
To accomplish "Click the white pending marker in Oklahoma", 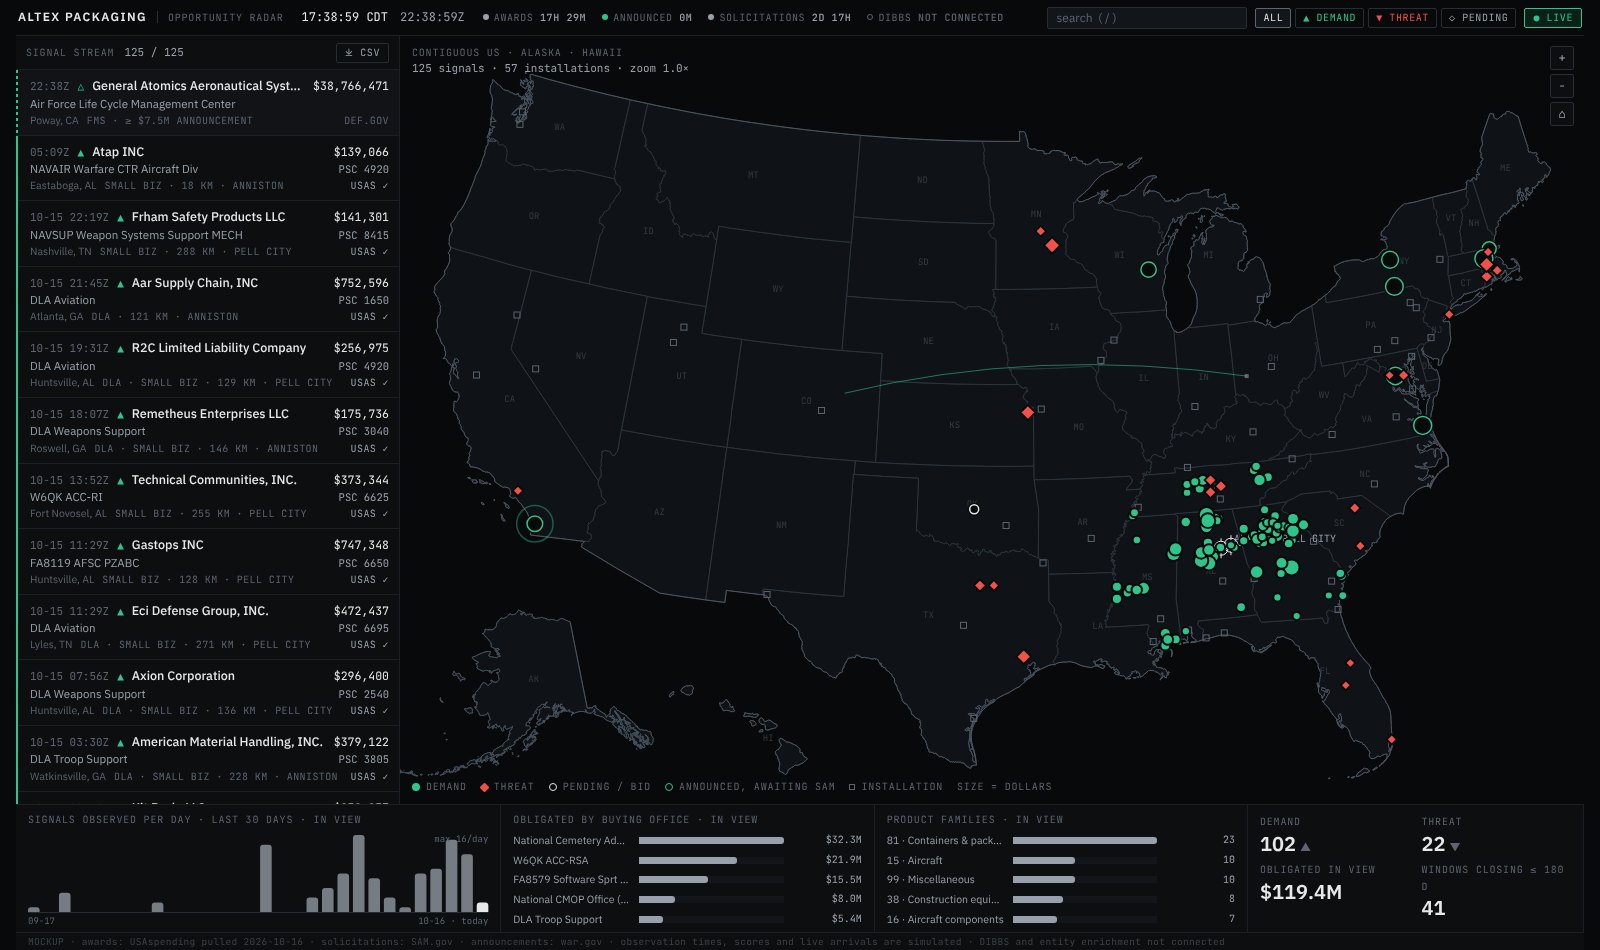I will click(x=974, y=509).
